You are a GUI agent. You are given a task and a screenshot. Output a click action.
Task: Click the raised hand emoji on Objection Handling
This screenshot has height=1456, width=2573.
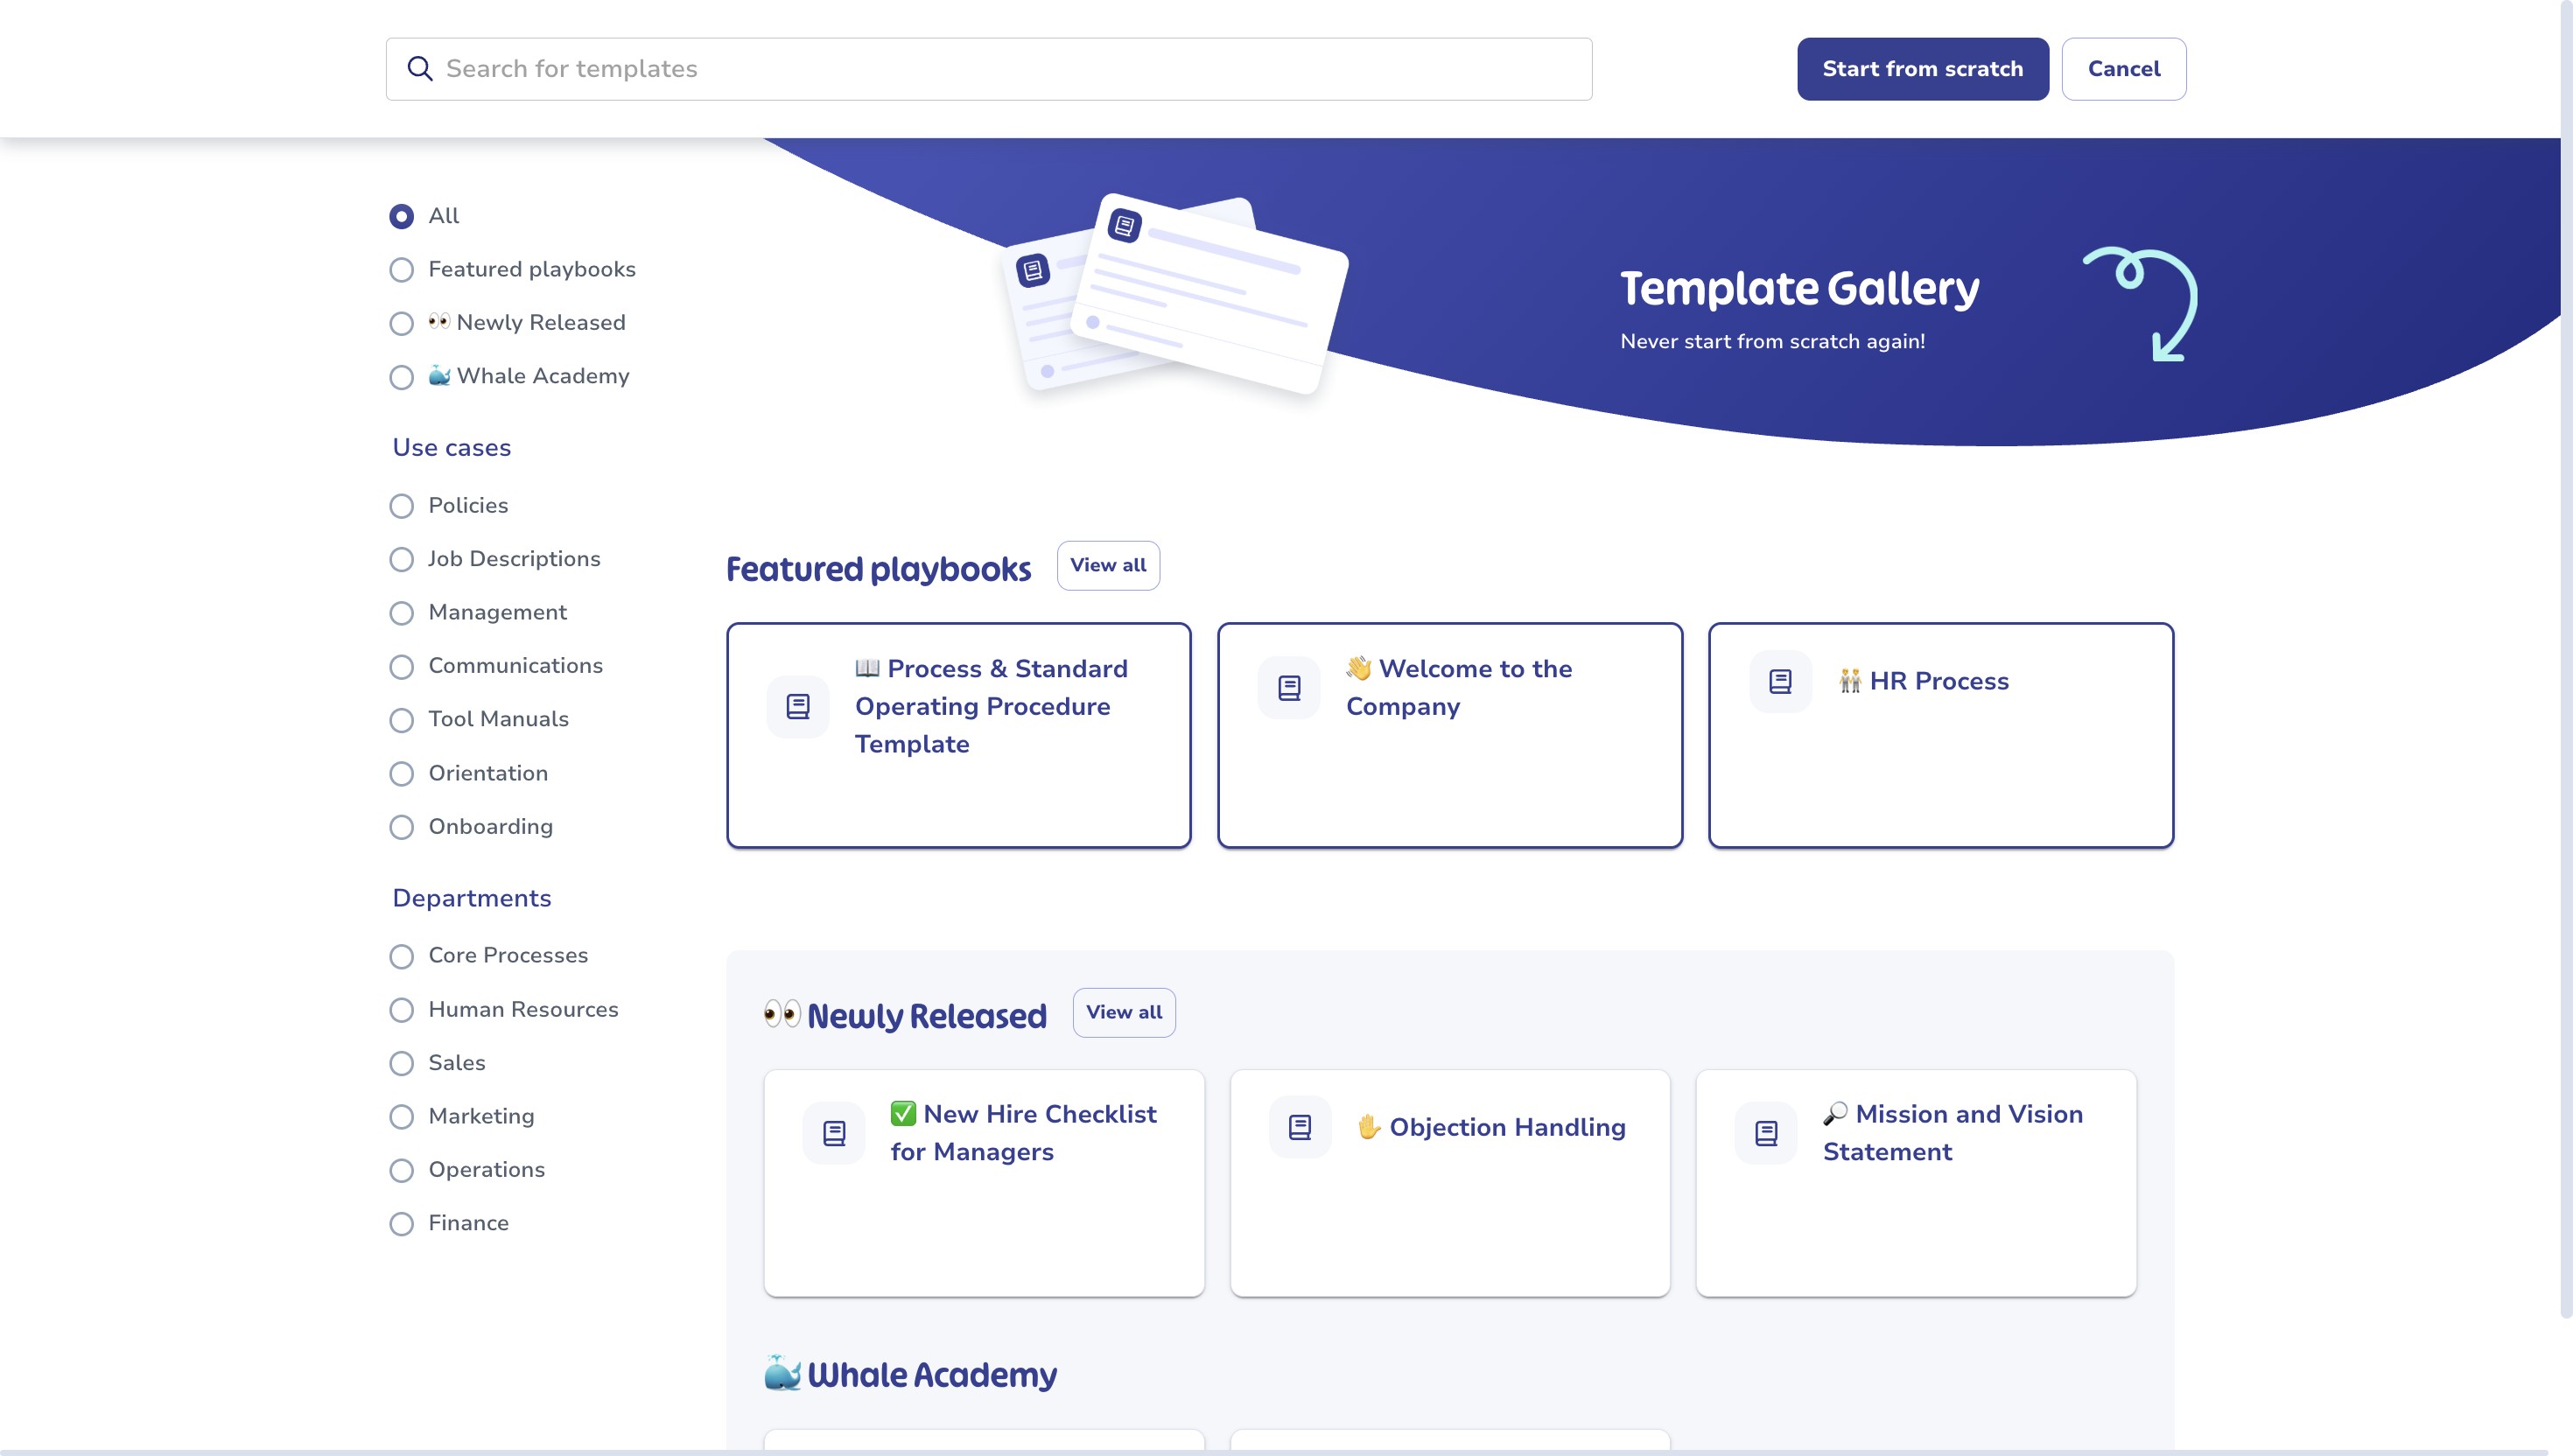click(1369, 1127)
